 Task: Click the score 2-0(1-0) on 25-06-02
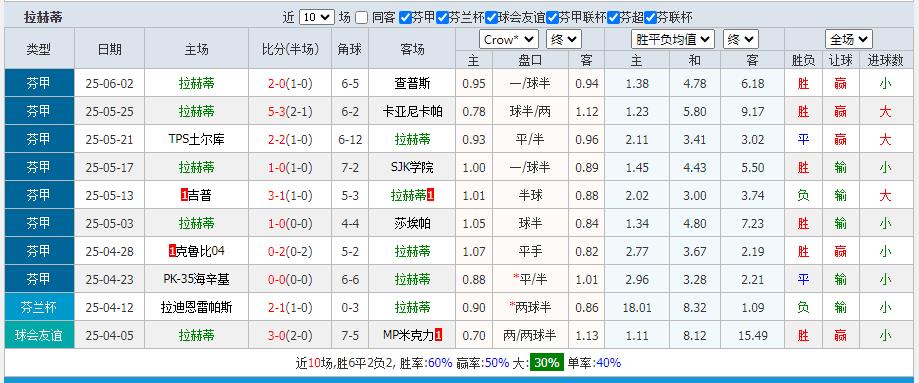(290, 84)
